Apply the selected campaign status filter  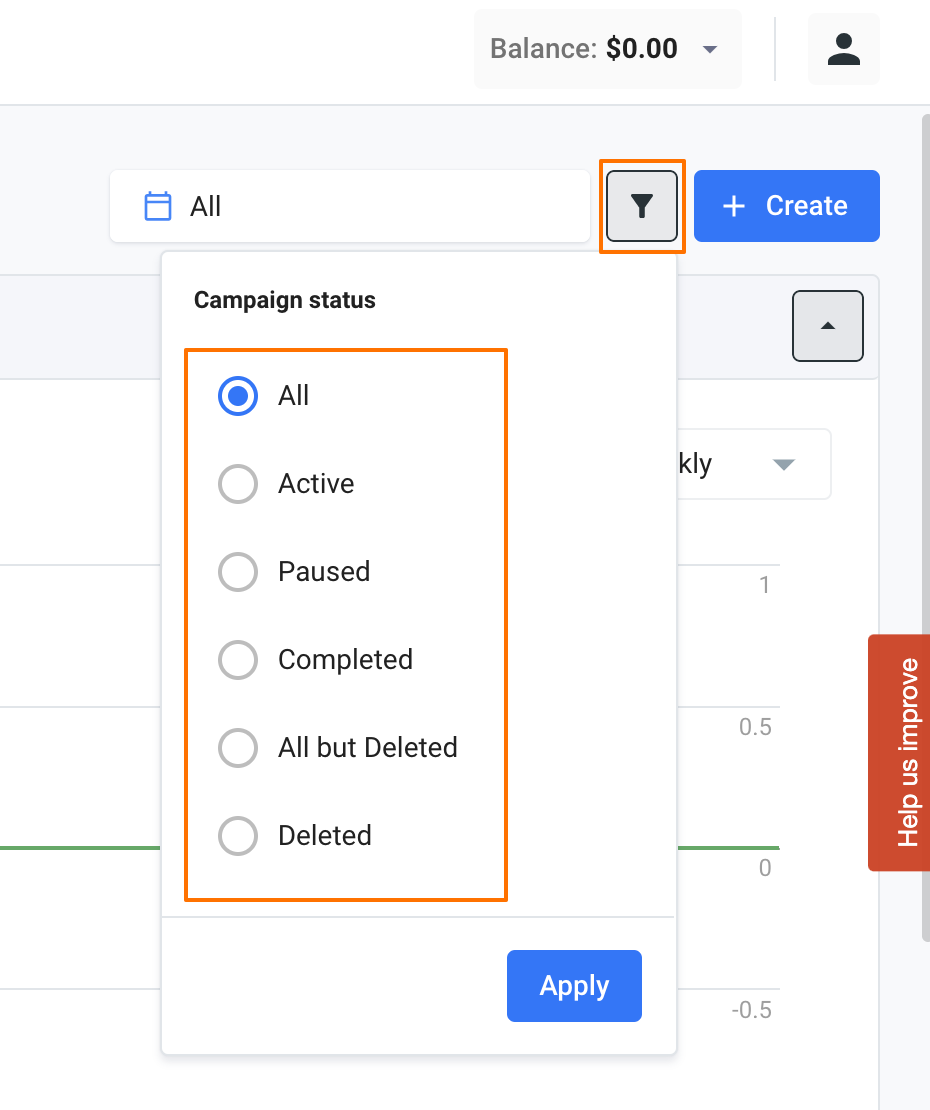pyautogui.click(x=574, y=986)
